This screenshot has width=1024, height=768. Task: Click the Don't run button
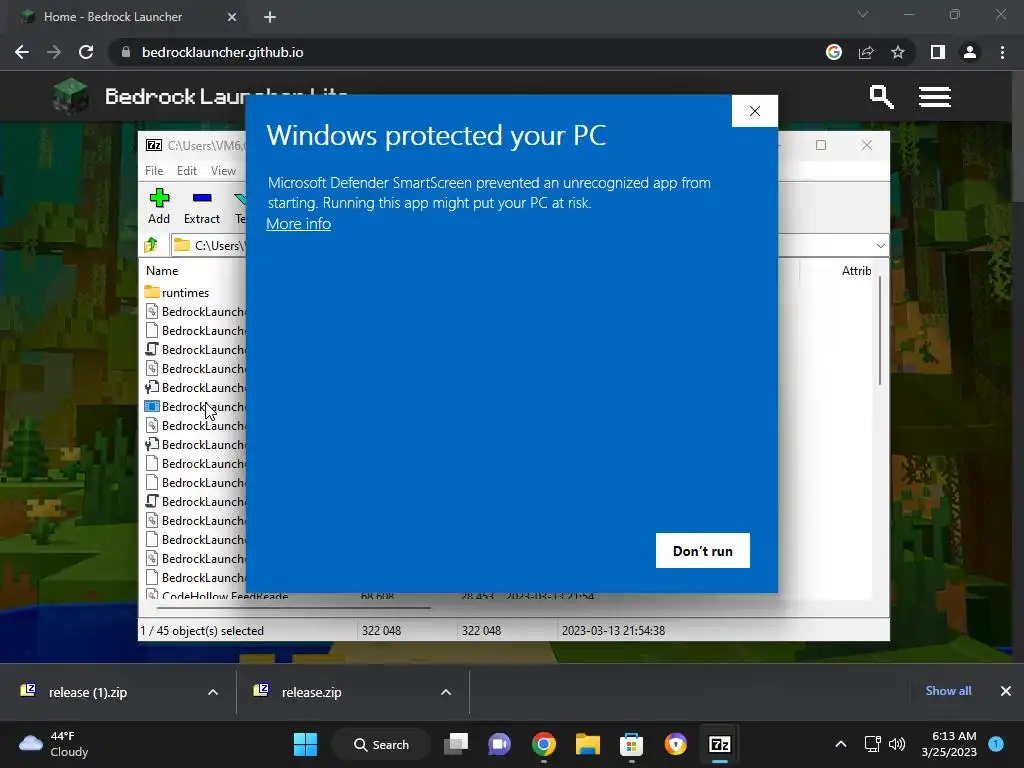pyautogui.click(x=703, y=551)
